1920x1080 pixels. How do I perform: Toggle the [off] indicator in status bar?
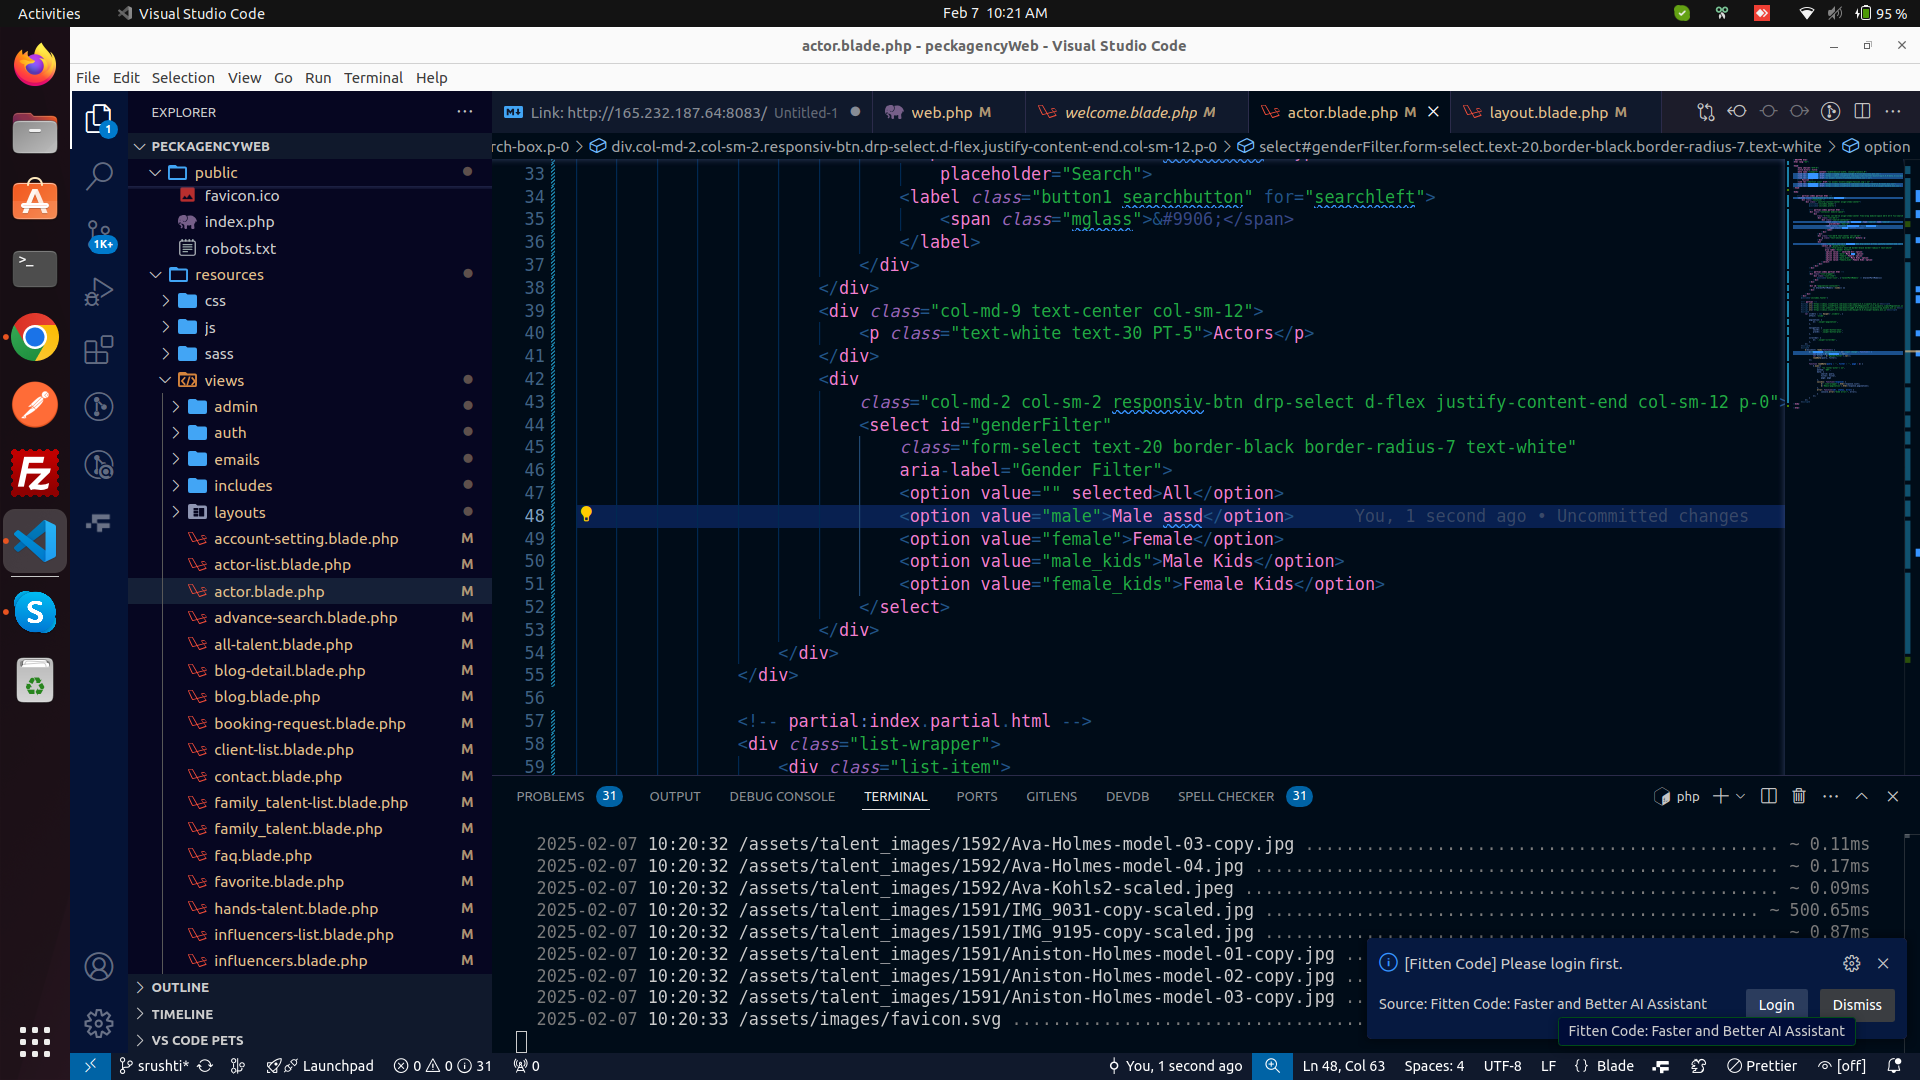pos(1842,1066)
